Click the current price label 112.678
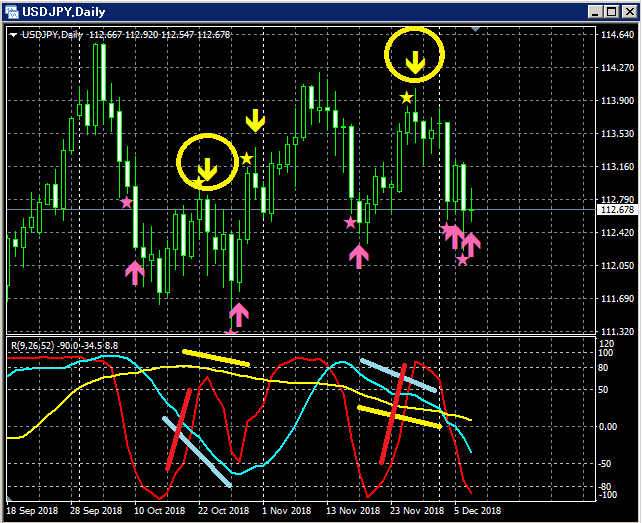Screen dimensions: 642x523 [617, 210]
